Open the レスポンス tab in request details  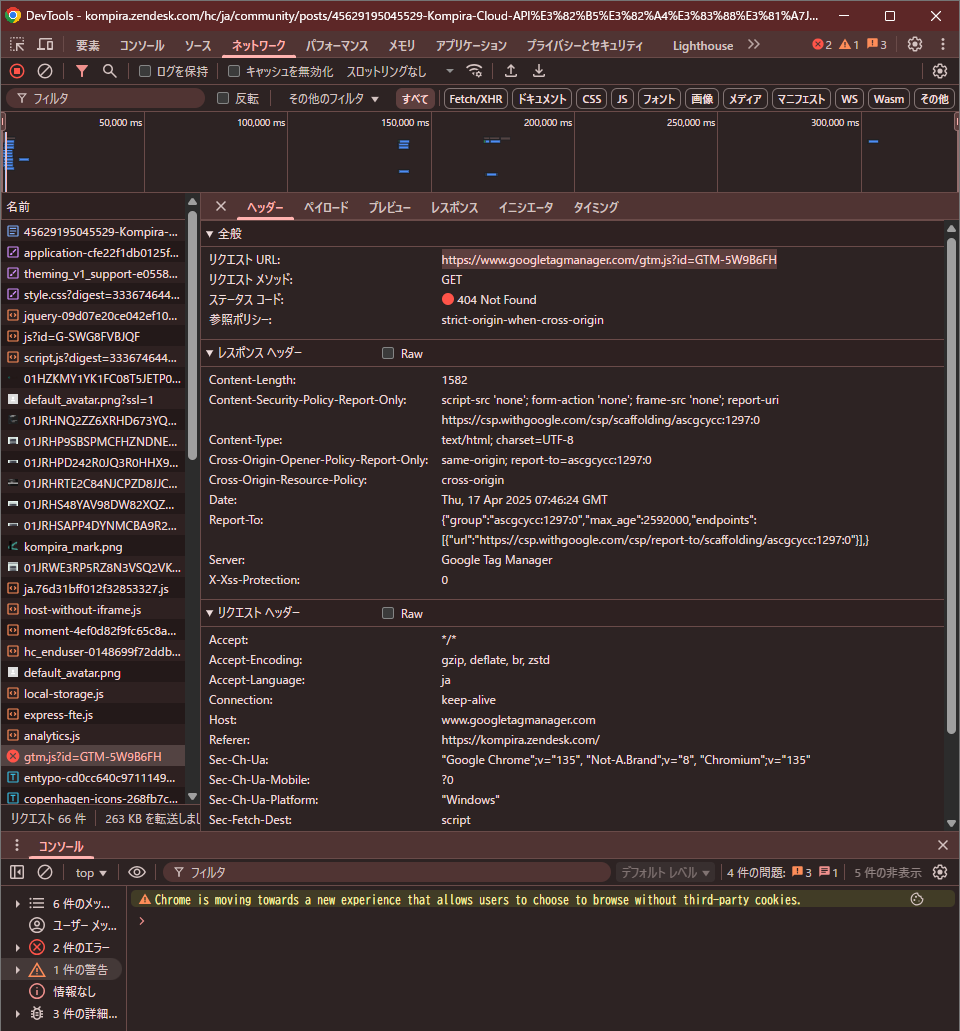pyautogui.click(x=454, y=208)
